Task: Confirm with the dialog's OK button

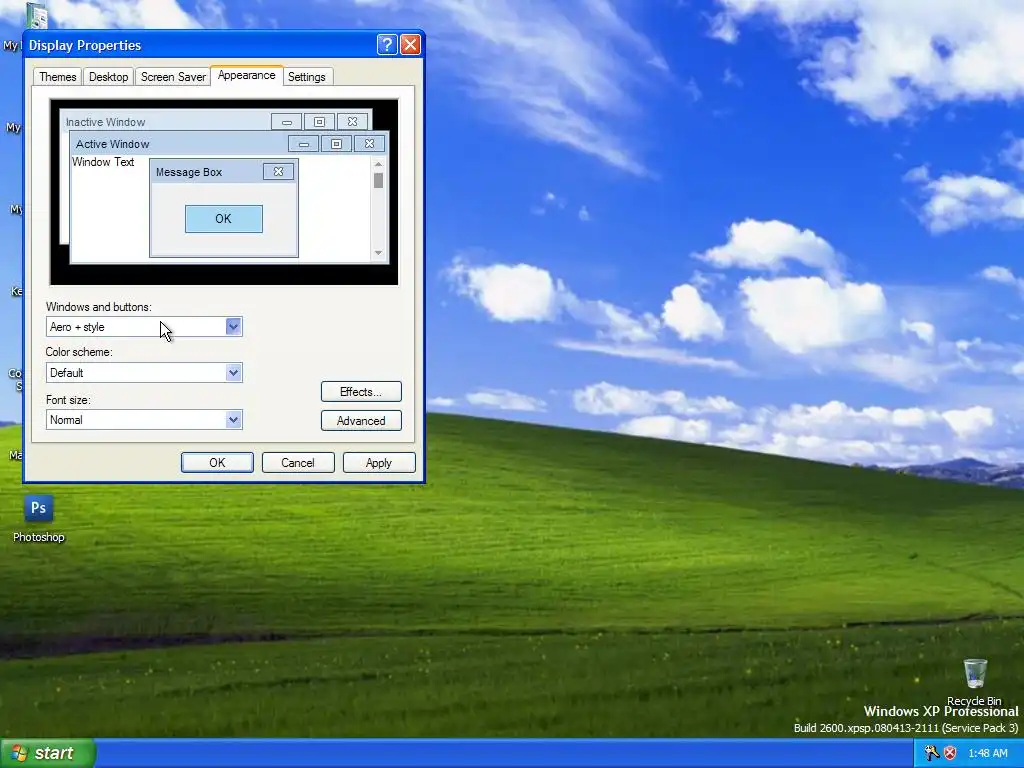Action: click(x=217, y=462)
